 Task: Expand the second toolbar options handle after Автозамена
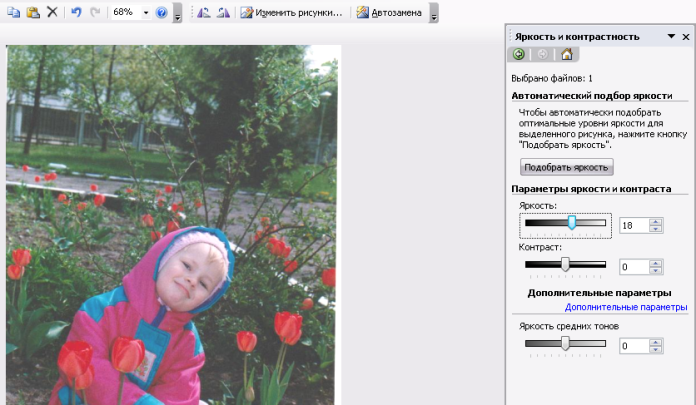(434, 13)
